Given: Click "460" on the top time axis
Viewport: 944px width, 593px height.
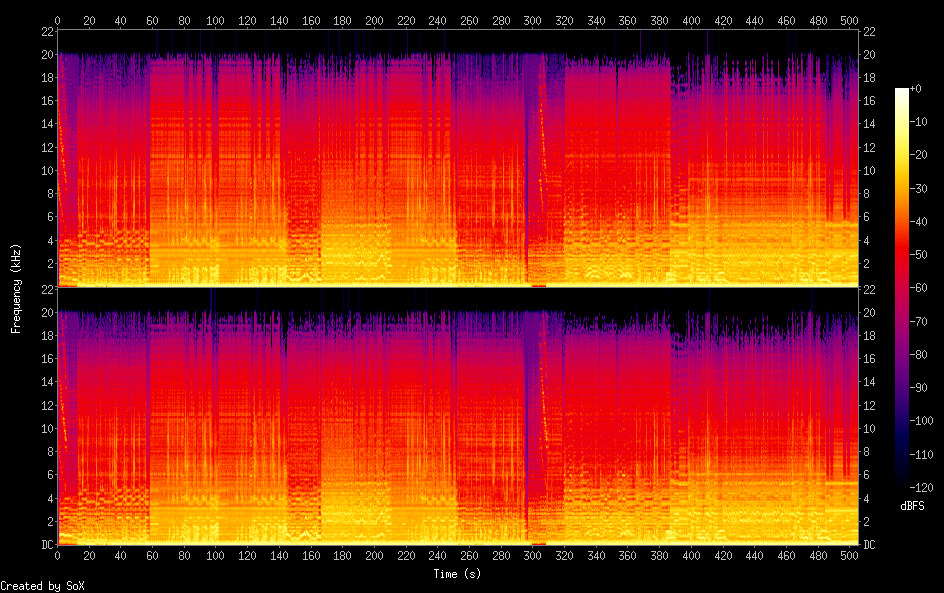Looking at the screenshot, I should [x=786, y=20].
